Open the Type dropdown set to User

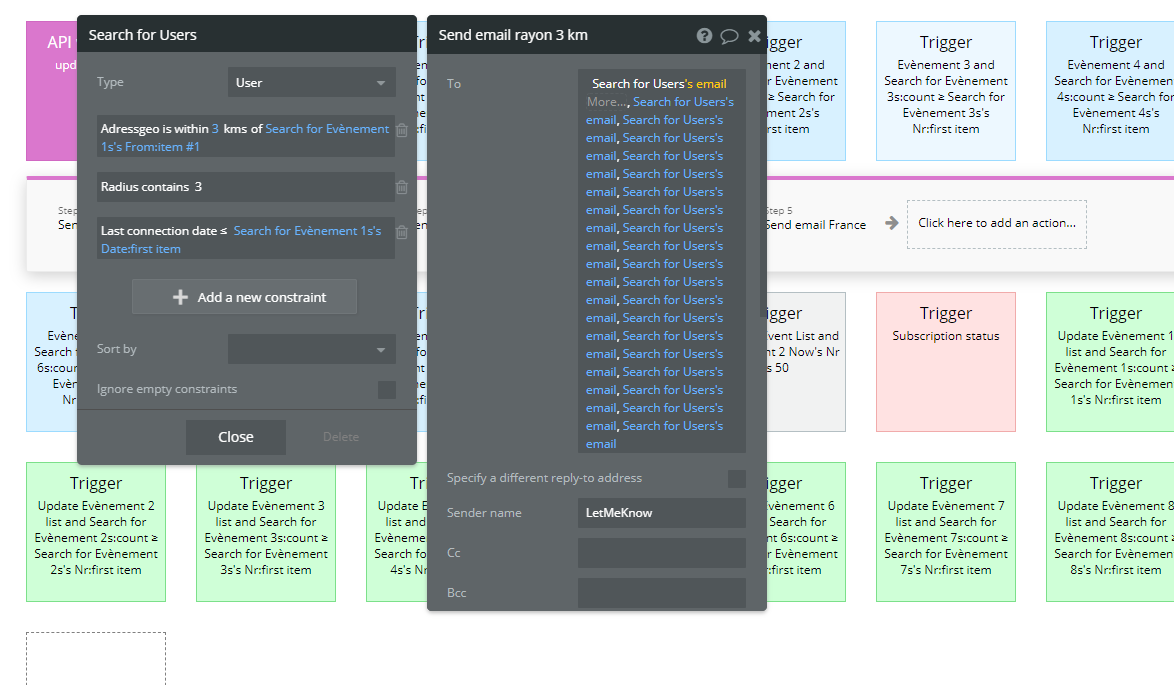311,82
